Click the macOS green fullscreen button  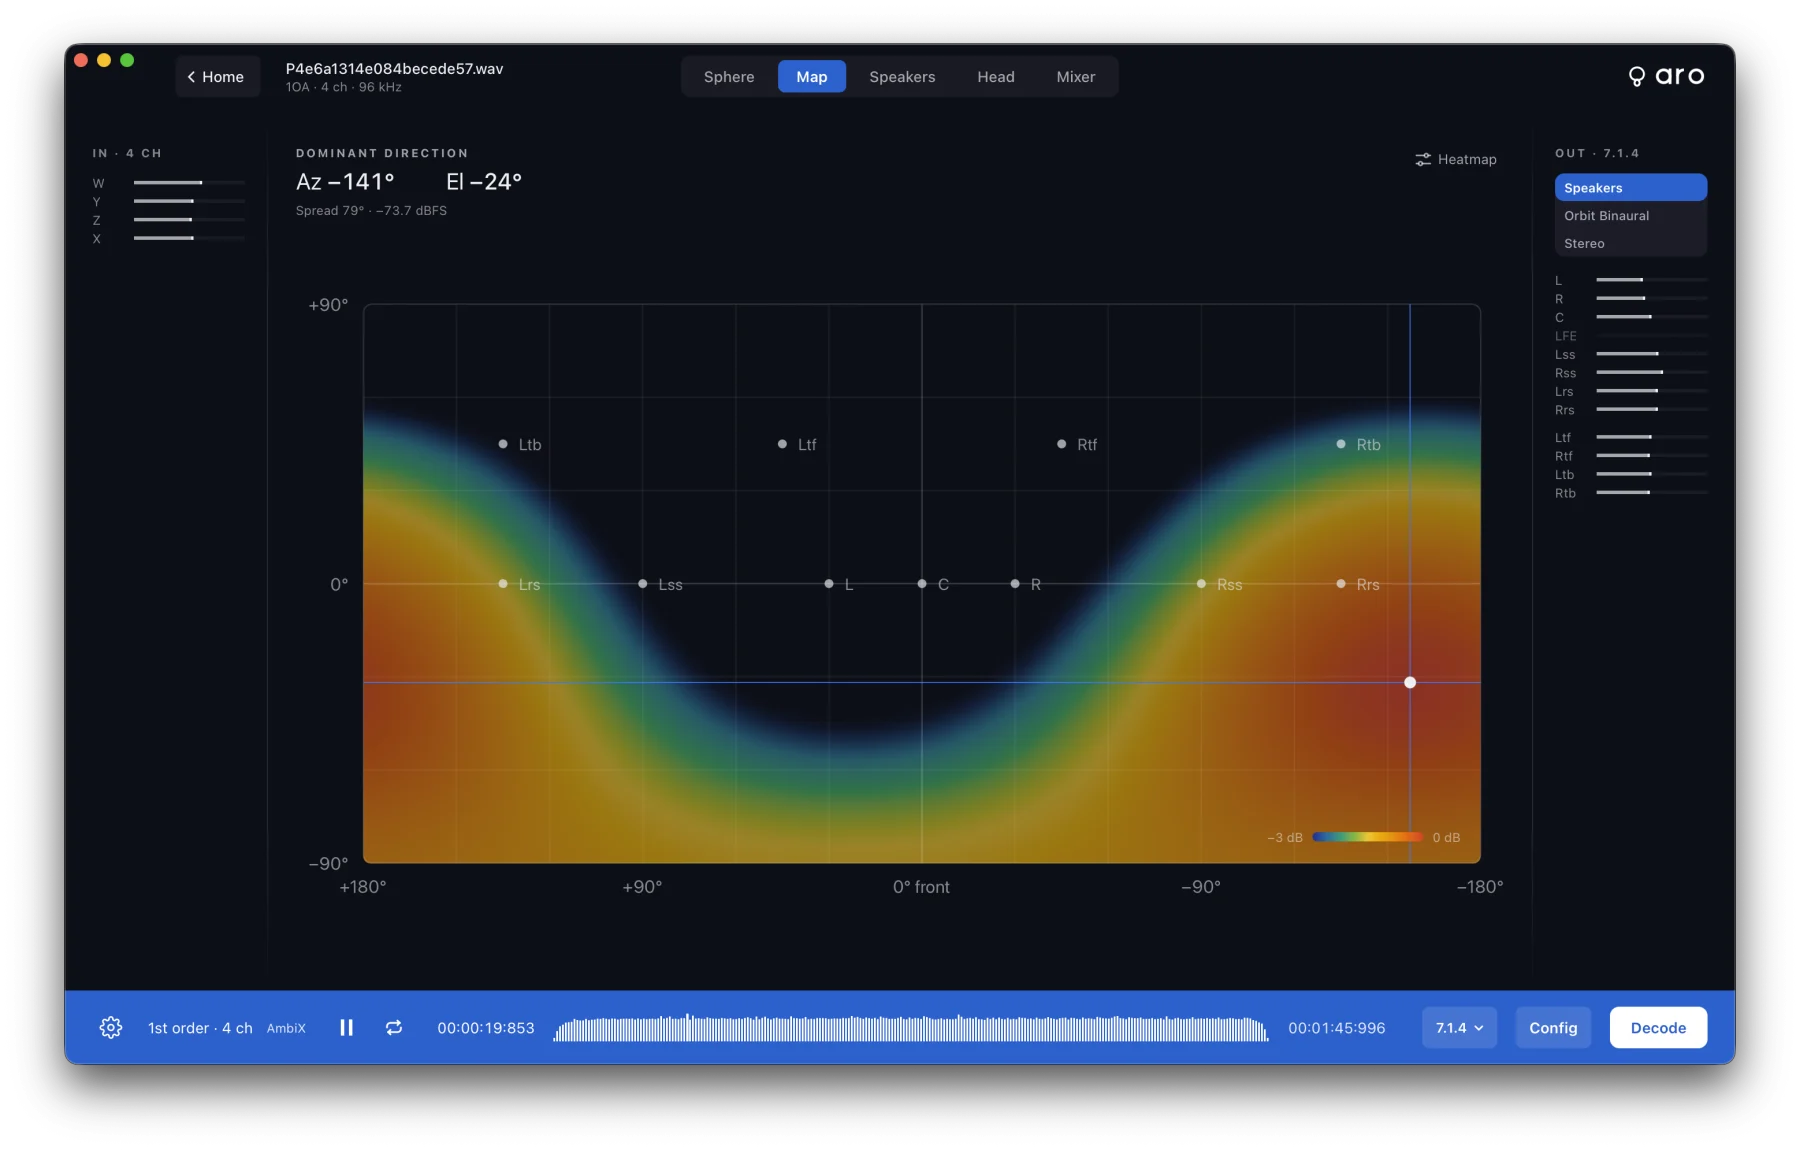point(127,60)
